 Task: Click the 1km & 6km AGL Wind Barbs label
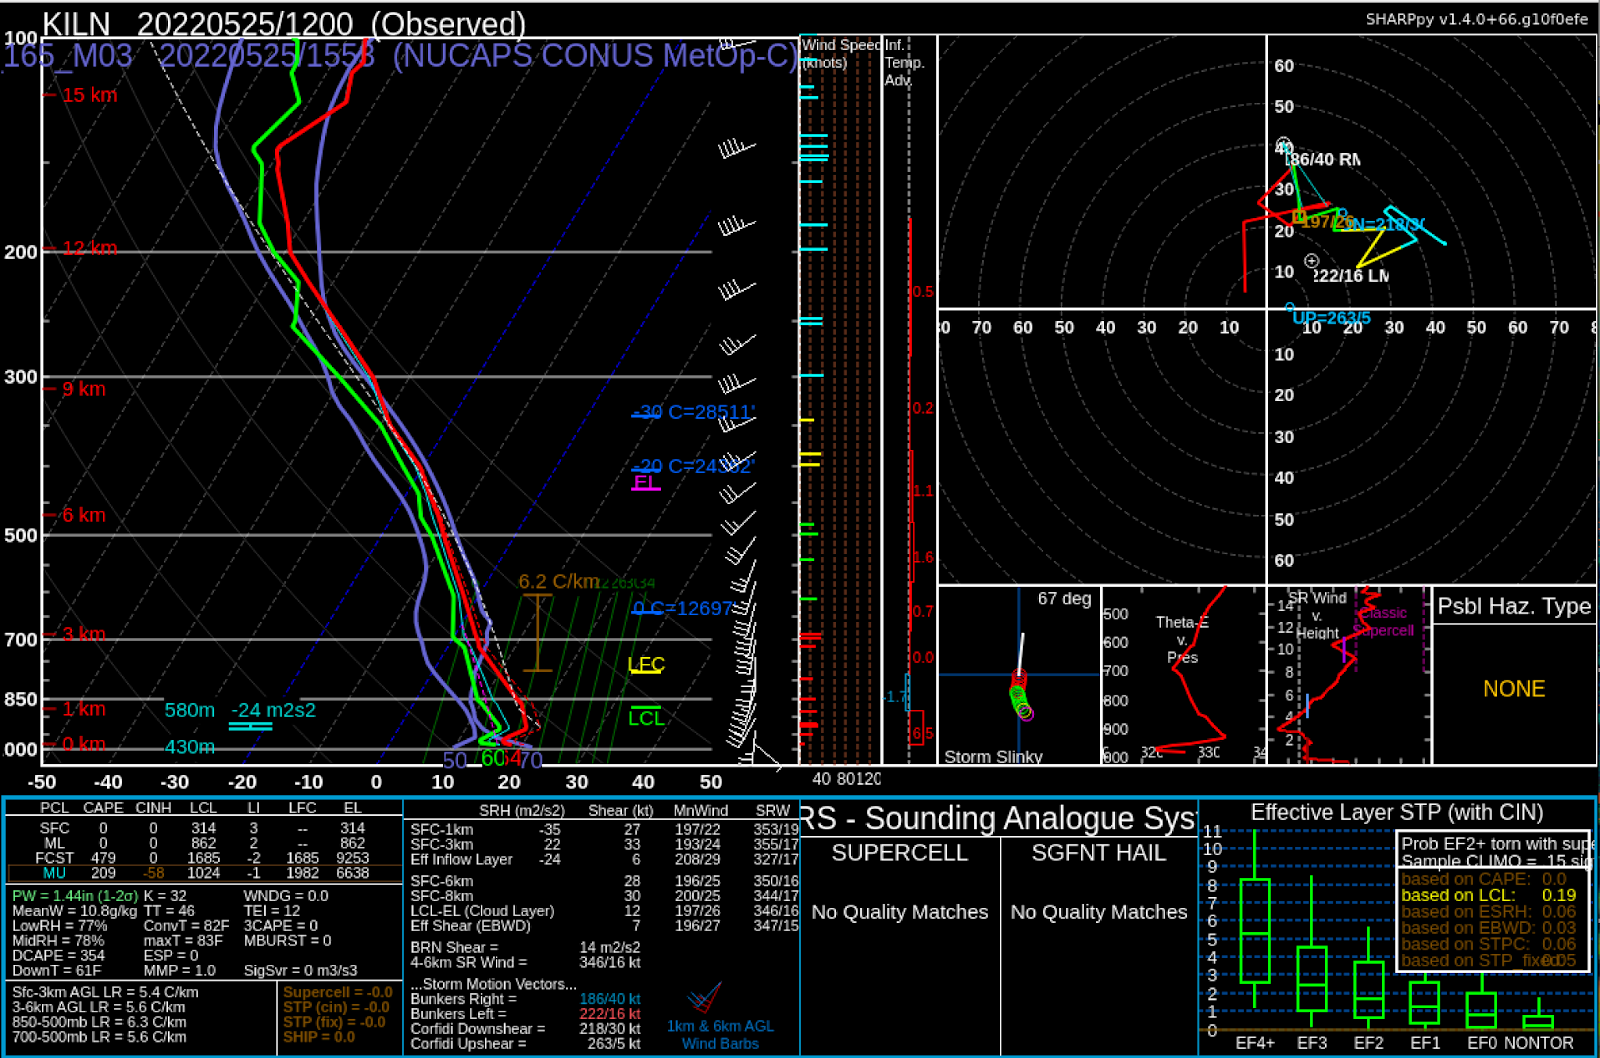[x=720, y=1035]
